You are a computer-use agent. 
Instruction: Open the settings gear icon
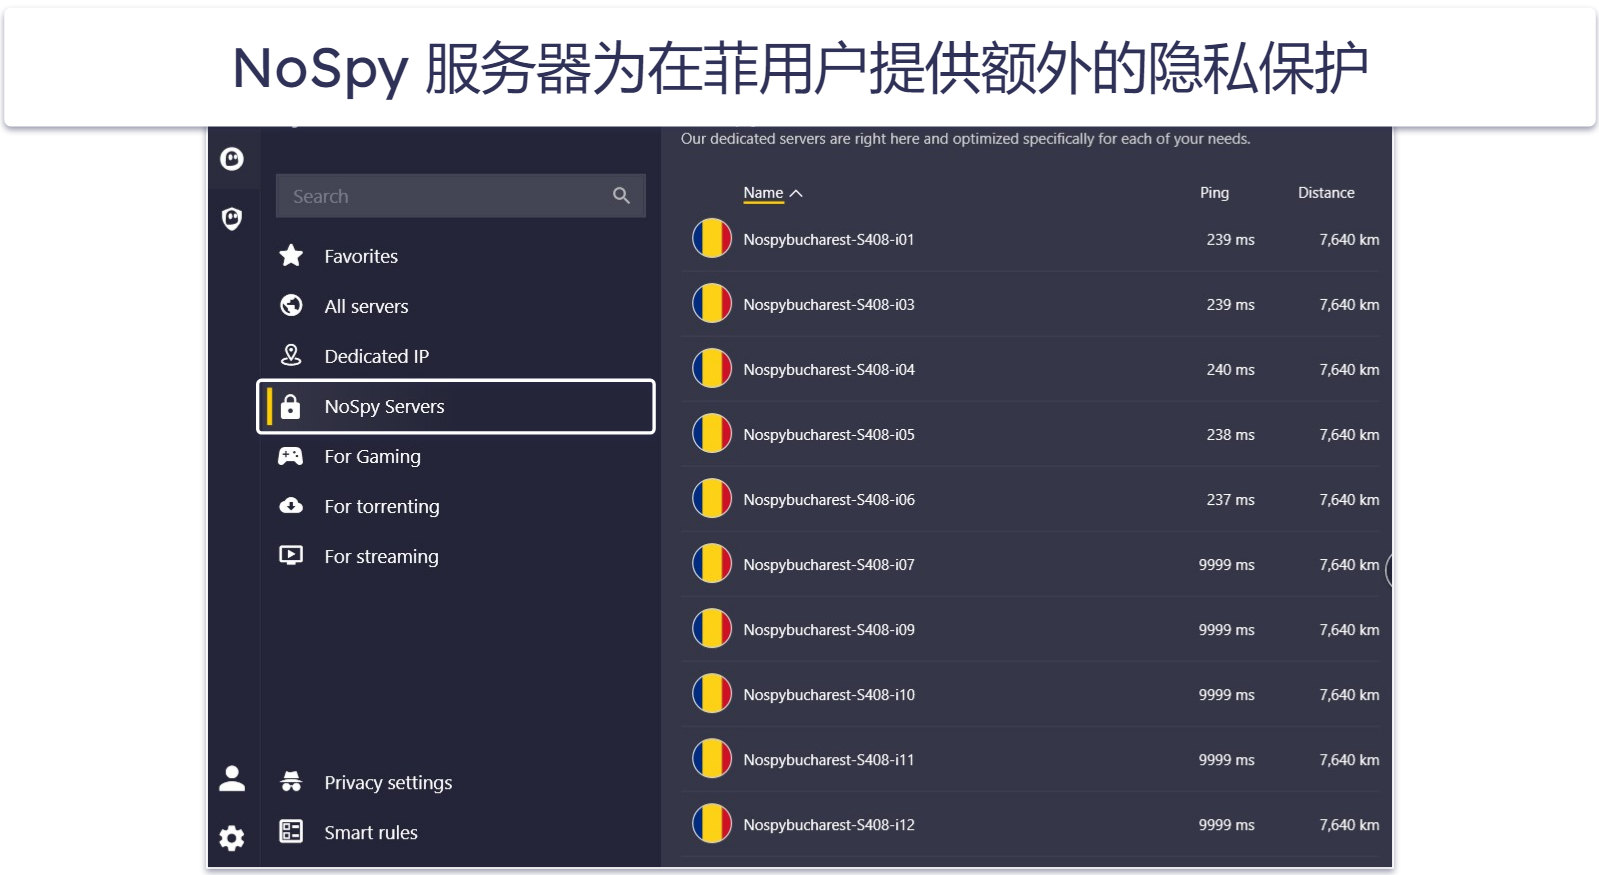pos(232,838)
